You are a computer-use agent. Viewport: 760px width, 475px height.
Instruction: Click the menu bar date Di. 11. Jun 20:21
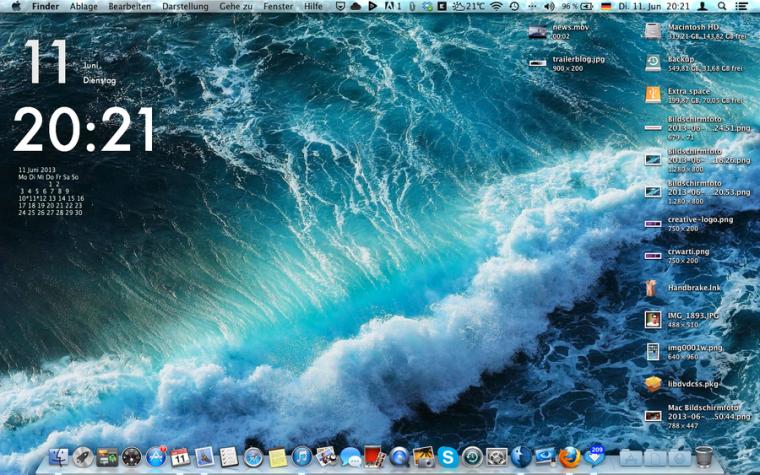(654, 6)
